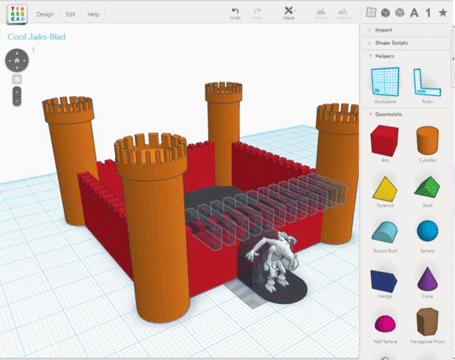This screenshot has height=360, width=455.
Task: Click the Tinkercad logo icon
Action: 17,14
